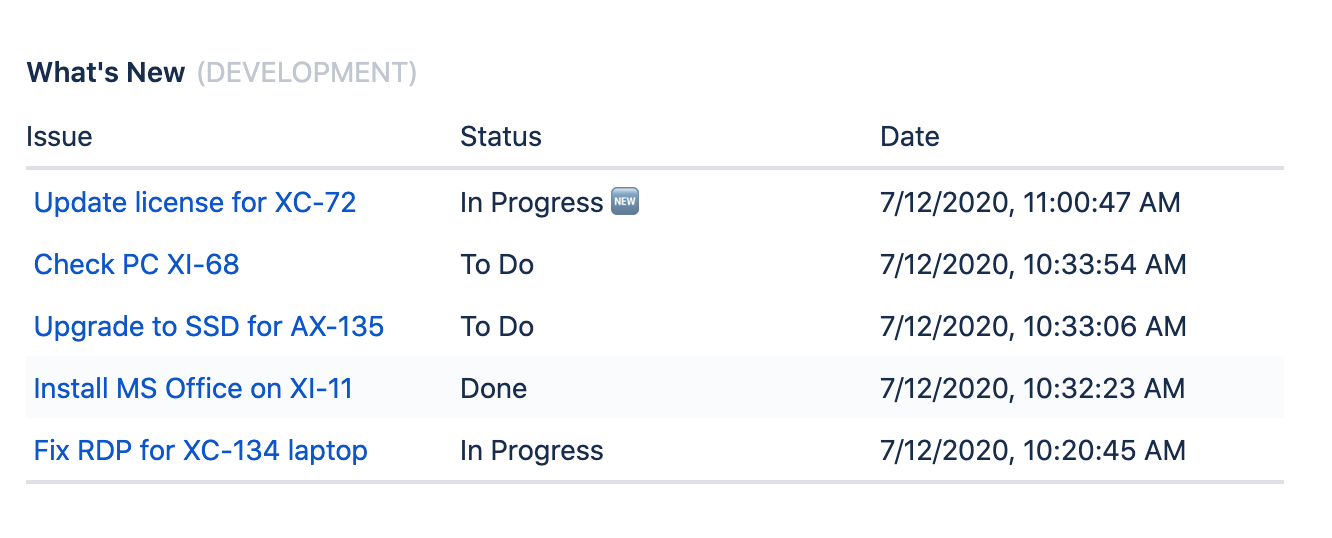1332x538 pixels.
Task: Select the In Progress status of Update license row
Action: tap(532, 203)
